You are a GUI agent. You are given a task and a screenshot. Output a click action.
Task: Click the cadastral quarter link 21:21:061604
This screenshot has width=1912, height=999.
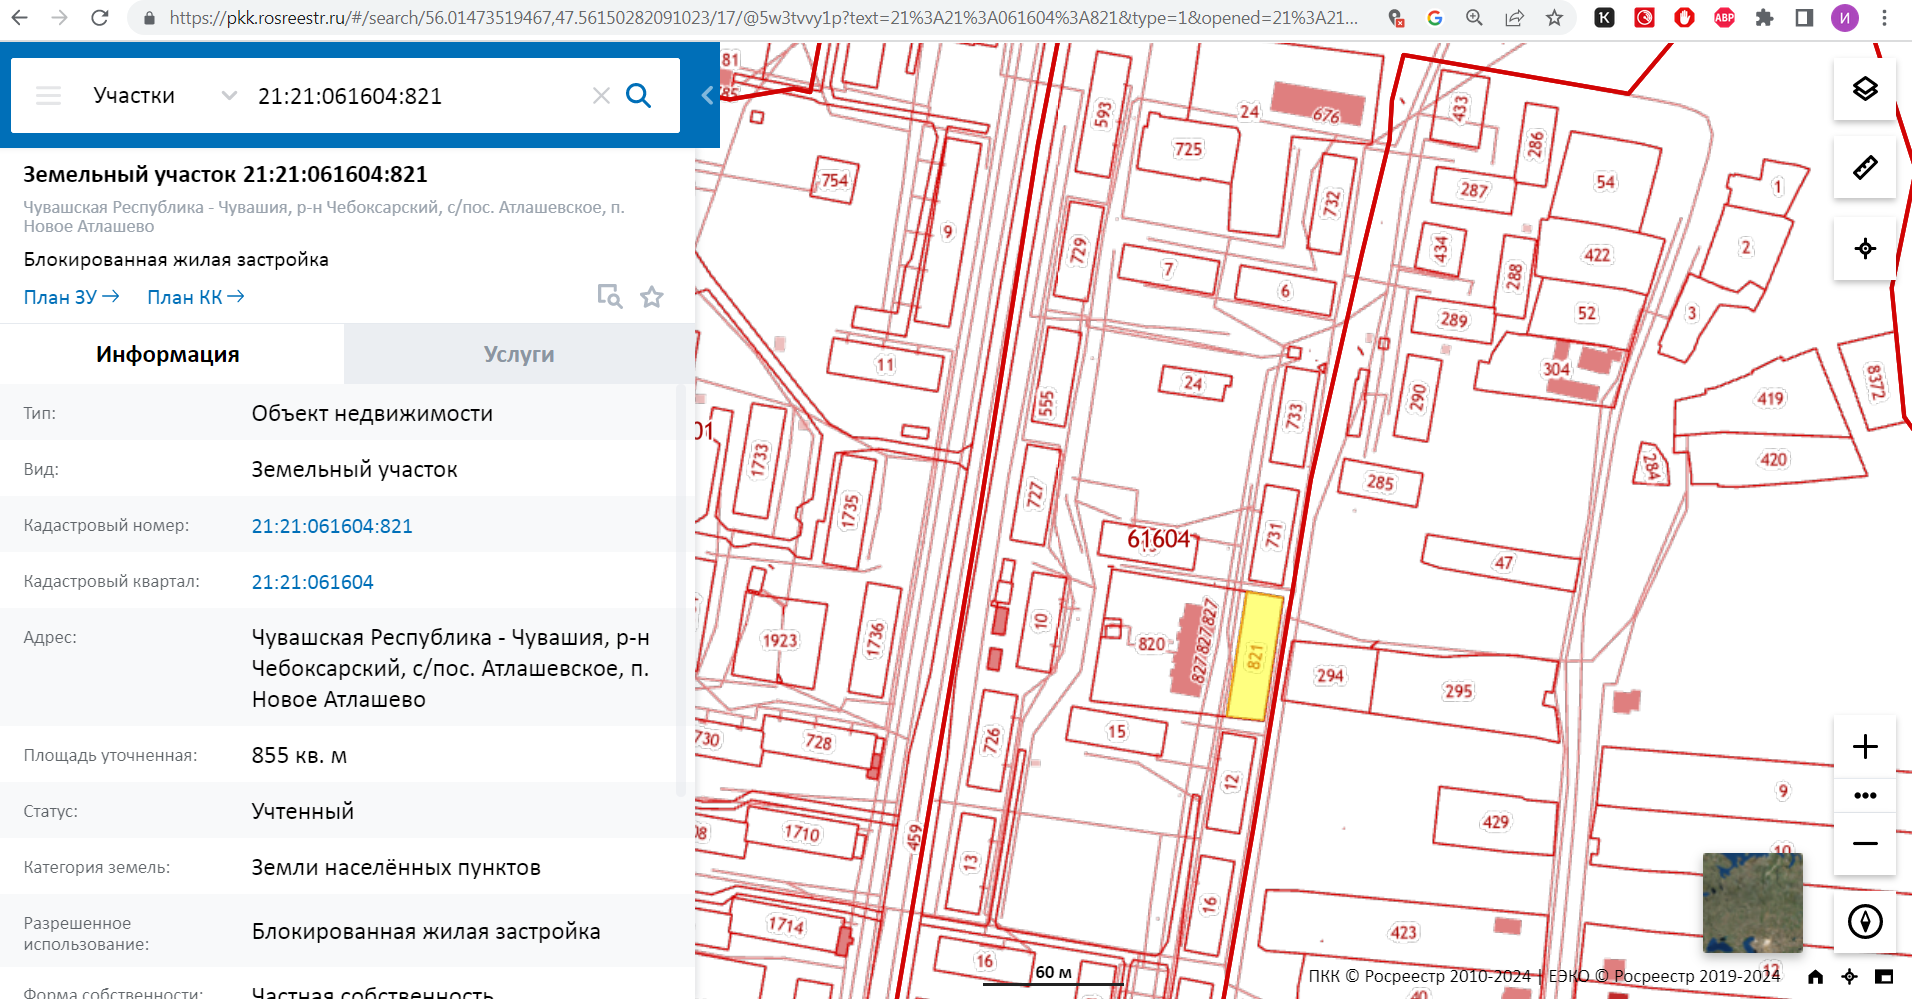pyautogui.click(x=312, y=582)
